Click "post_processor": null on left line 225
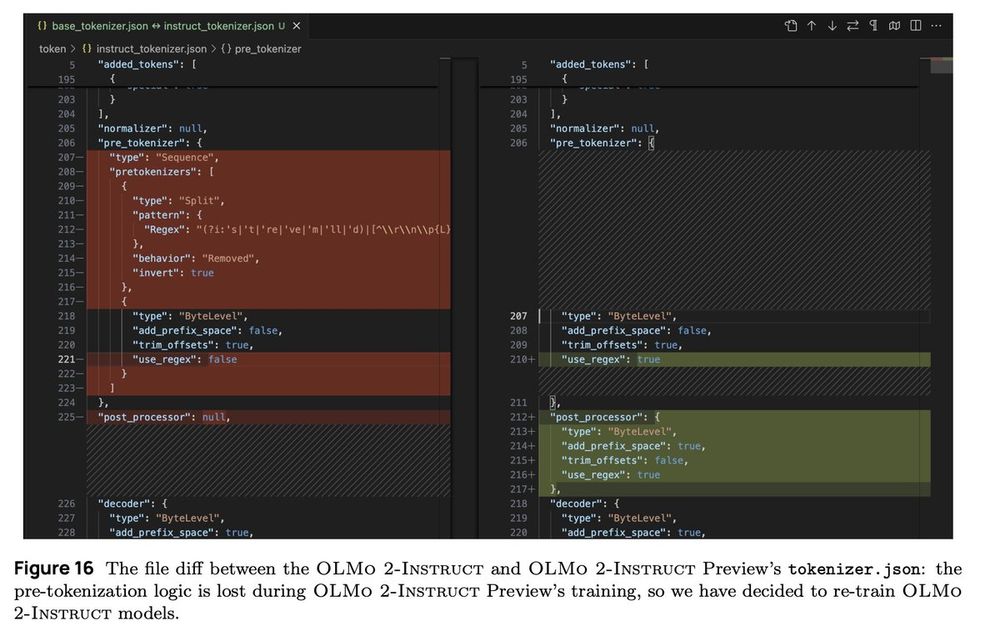 click(164, 417)
